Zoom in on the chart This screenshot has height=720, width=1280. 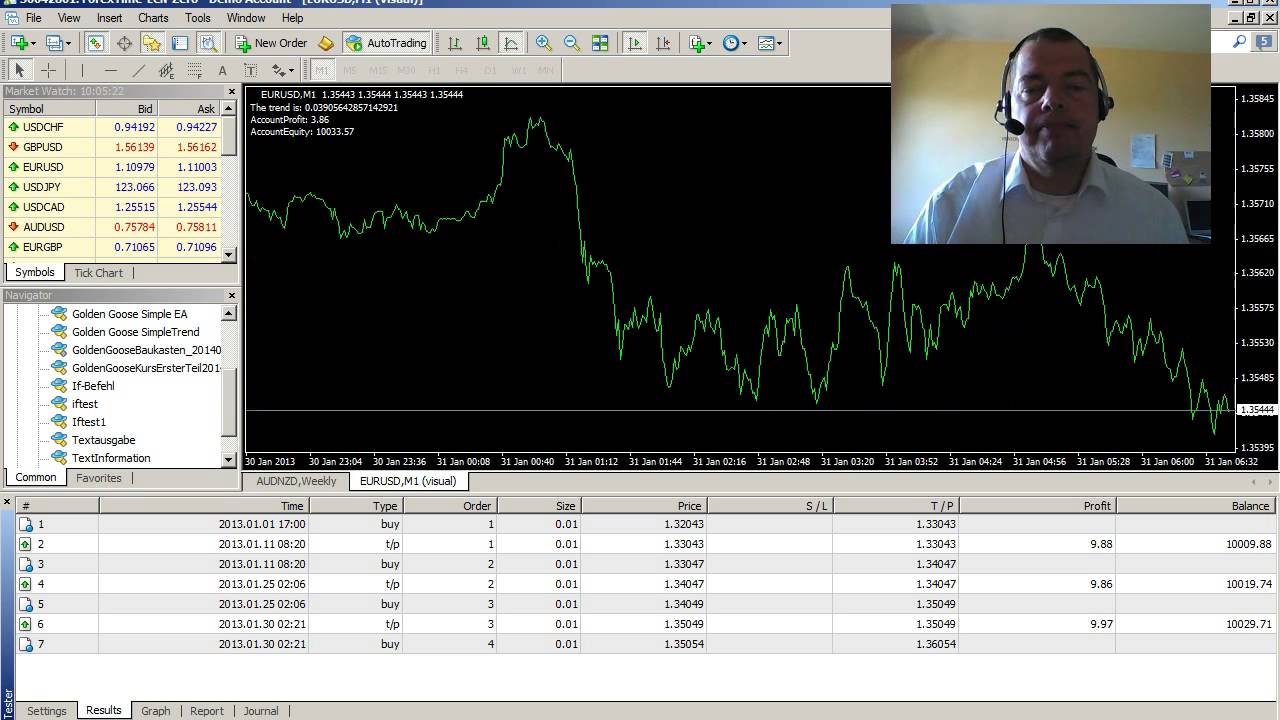(544, 43)
